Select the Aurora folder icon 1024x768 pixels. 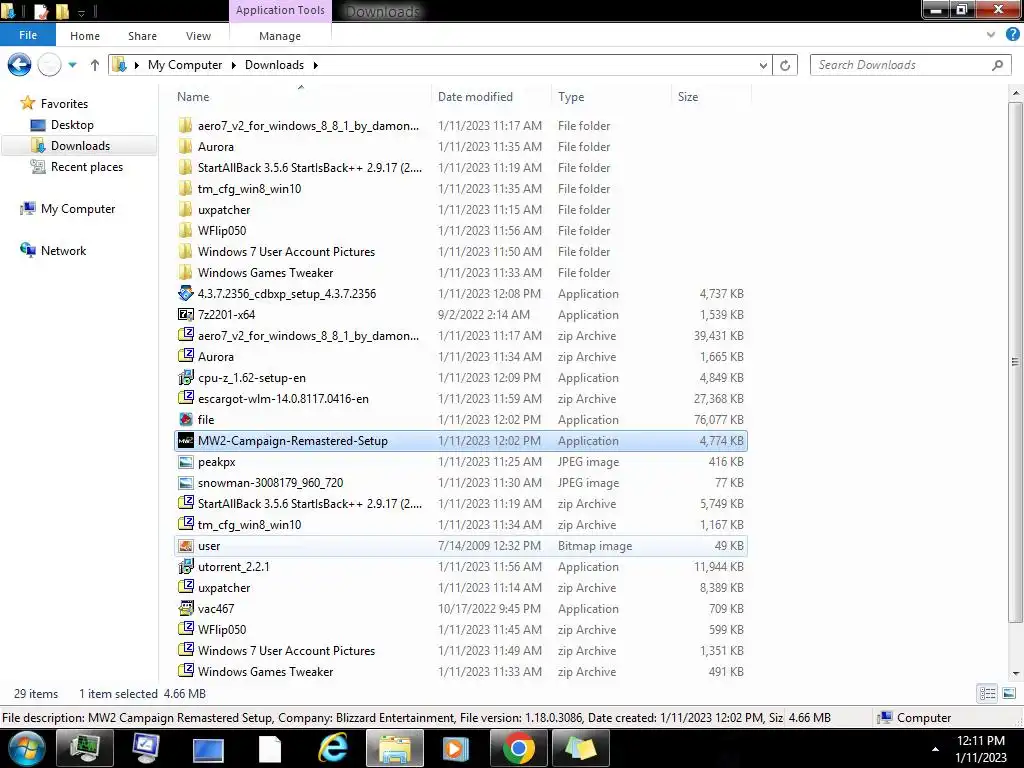click(x=185, y=146)
